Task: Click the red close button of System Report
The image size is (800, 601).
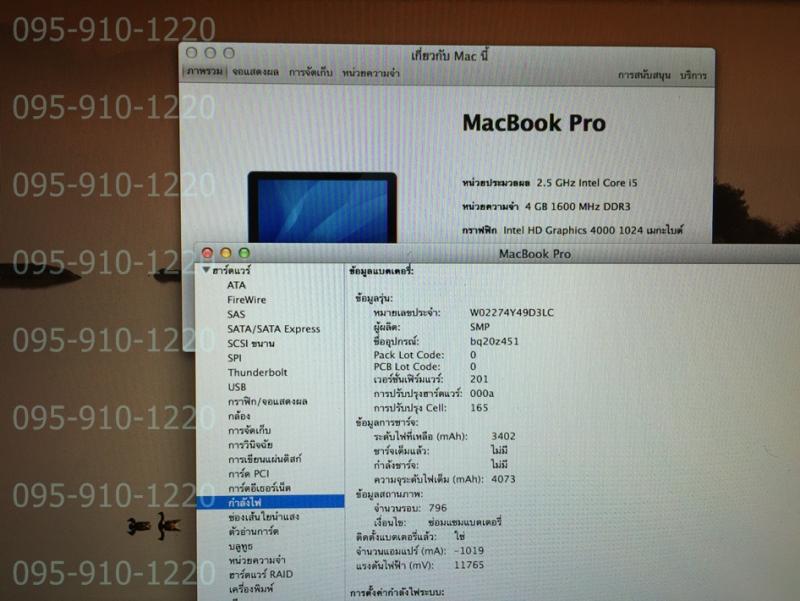Action: 207,253
